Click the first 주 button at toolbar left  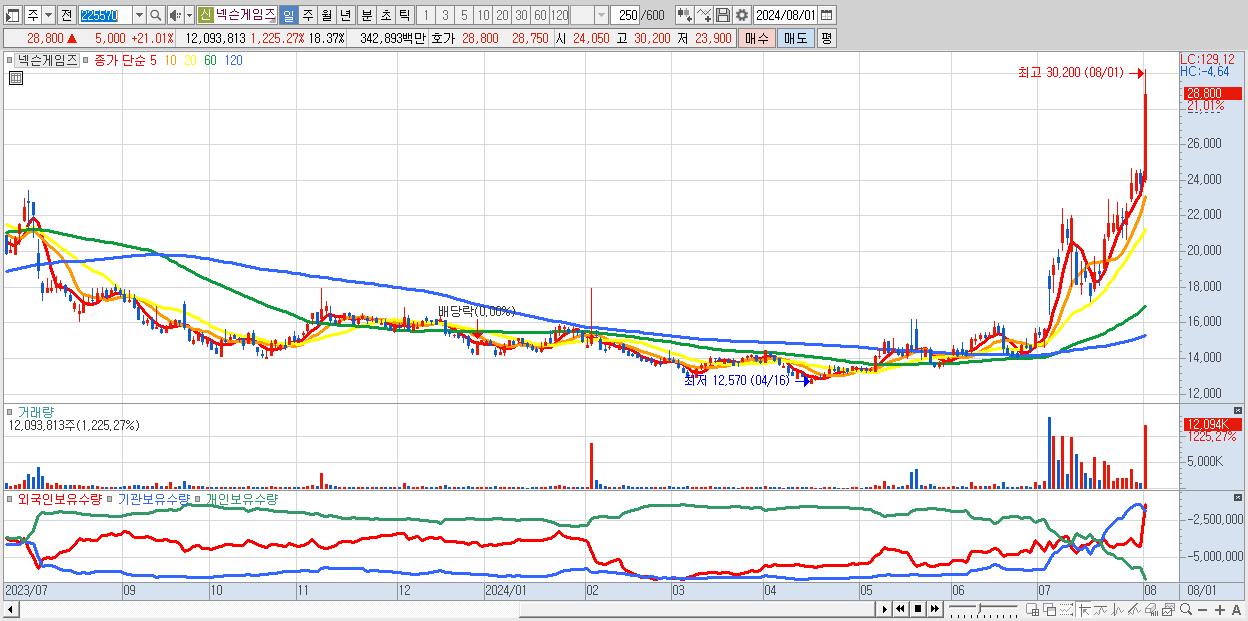coord(33,15)
